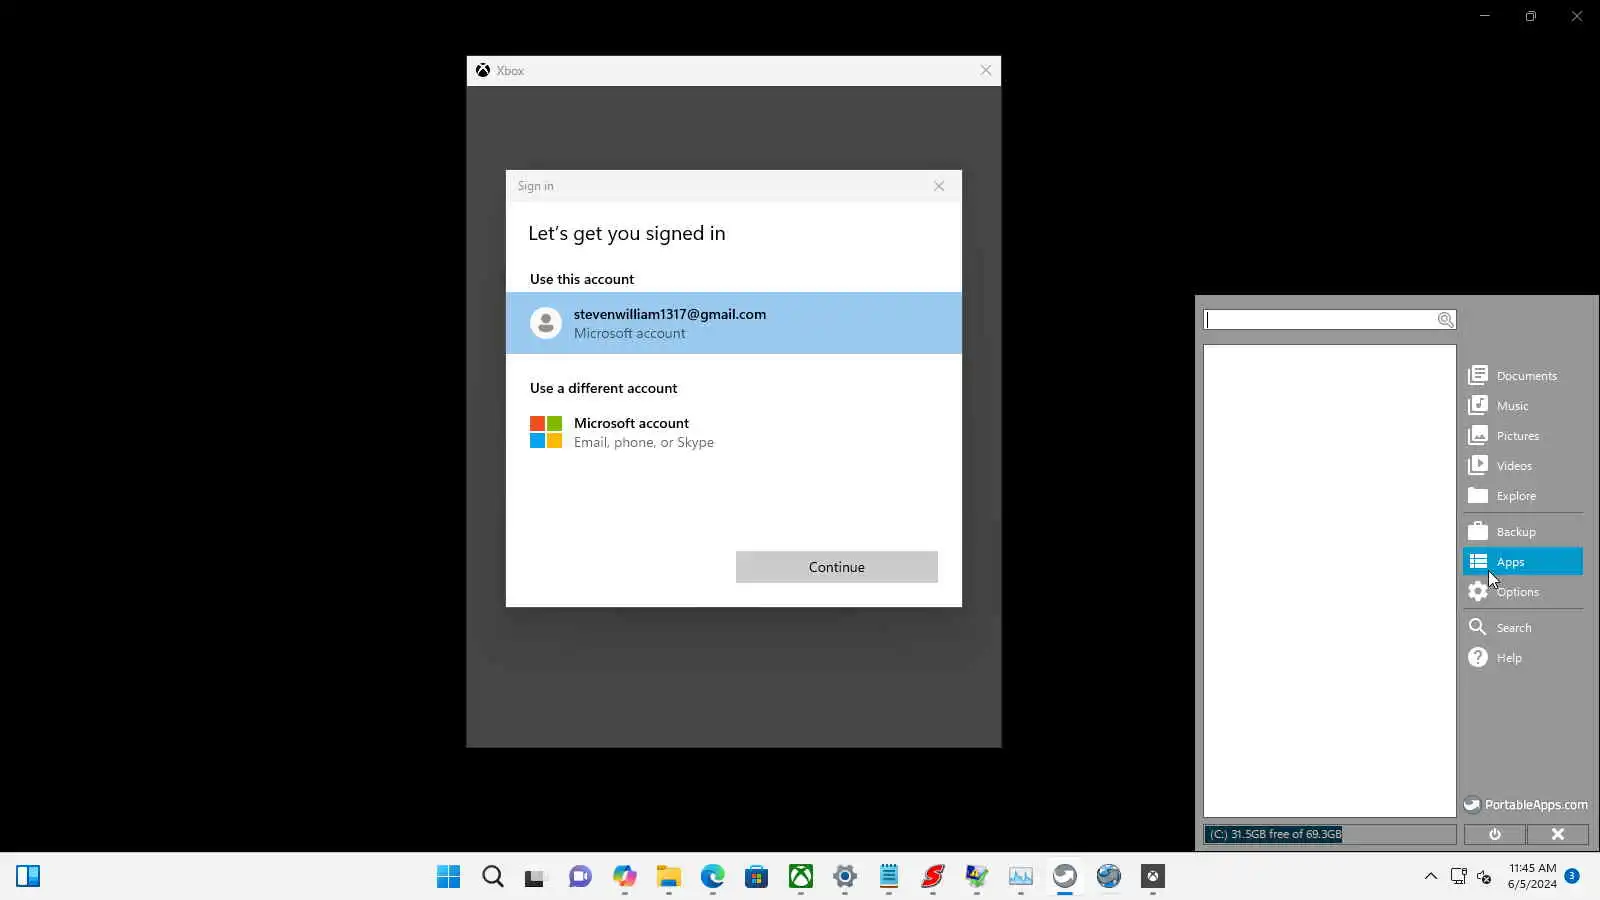
Task: Open the Windows Start menu
Action: pyautogui.click(x=448, y=877)
